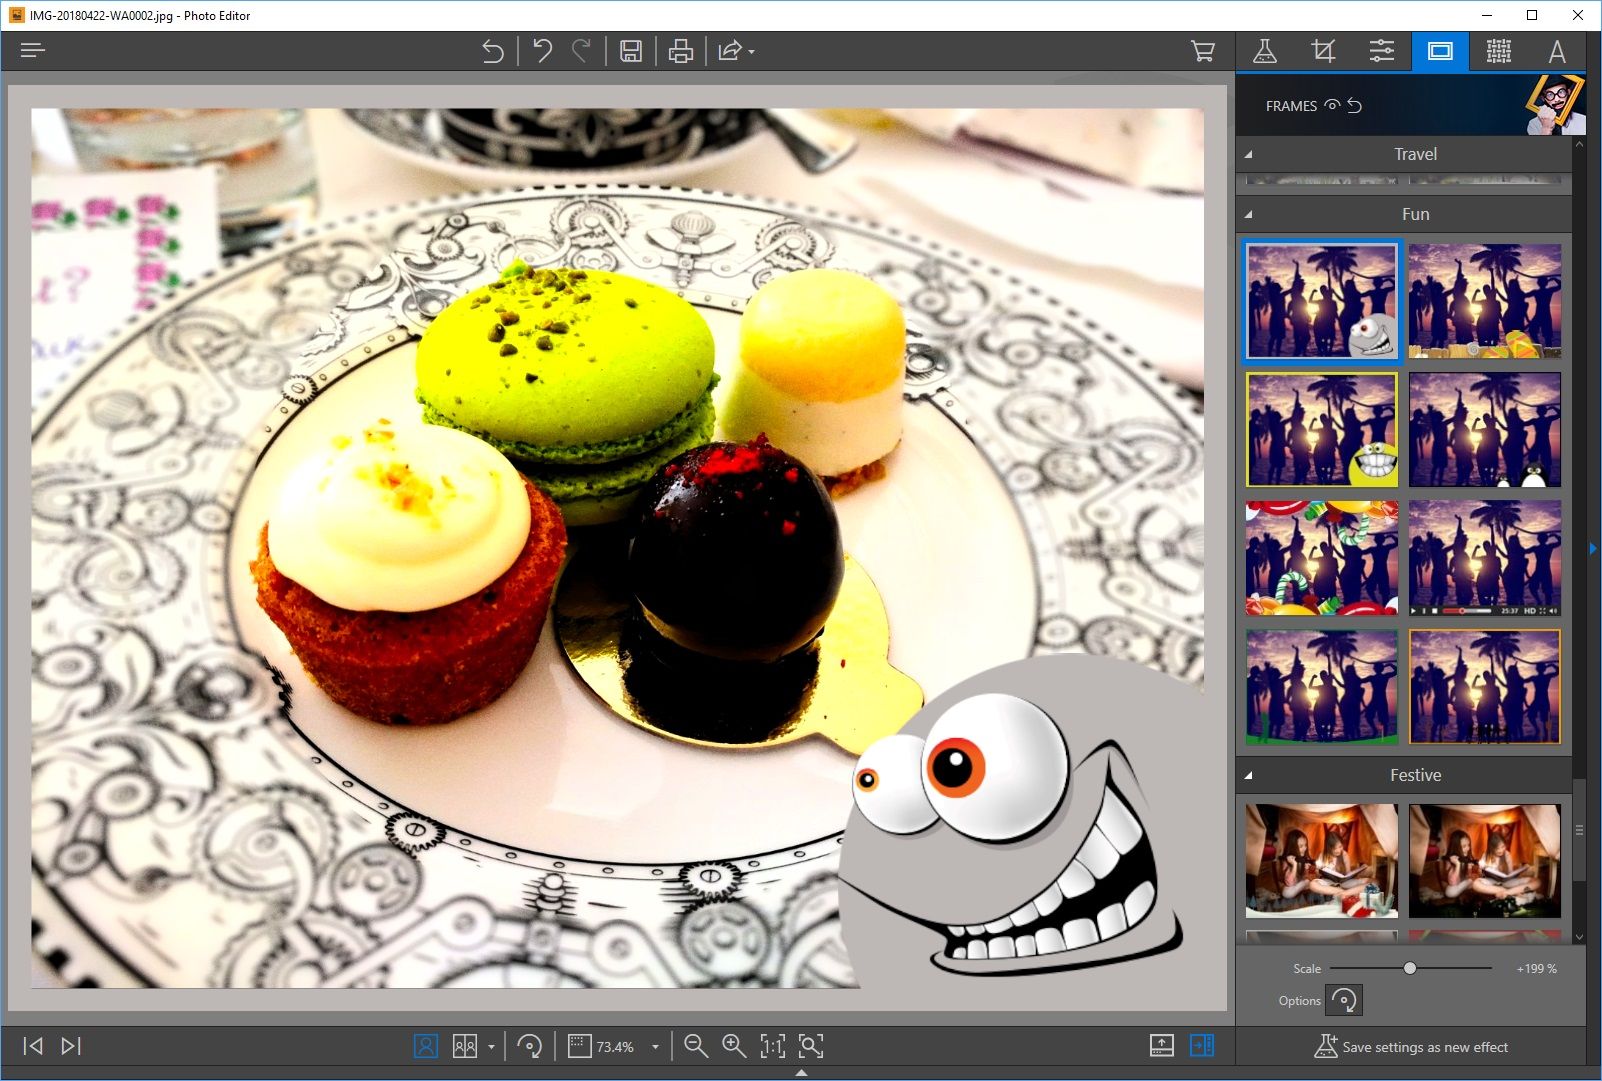The width and height of the screenshot is (1602, 1081).
Task: Open the hamburger menu
Action: [x=32, y=49]
